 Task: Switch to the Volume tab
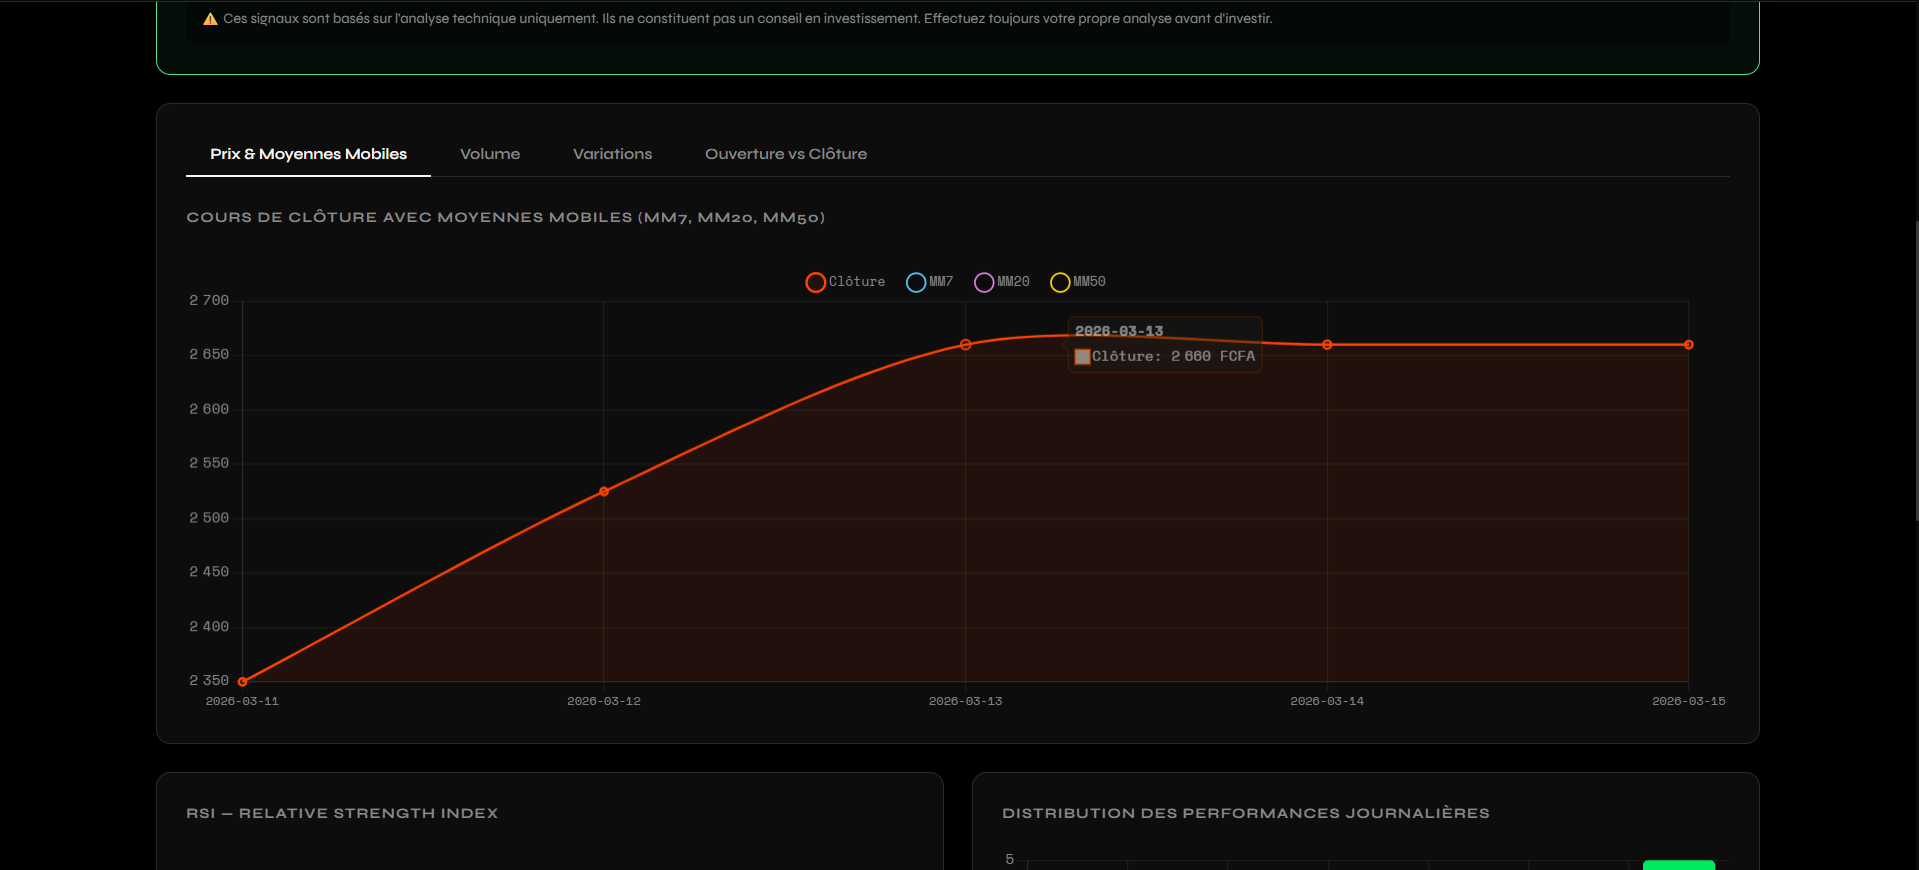click(x=489, y=154)
